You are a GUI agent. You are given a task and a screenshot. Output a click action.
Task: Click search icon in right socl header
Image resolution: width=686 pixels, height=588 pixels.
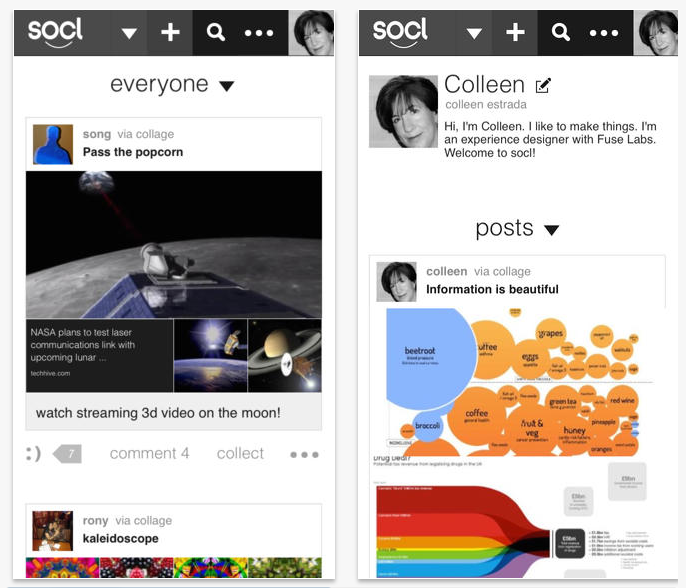click(560, 32)
